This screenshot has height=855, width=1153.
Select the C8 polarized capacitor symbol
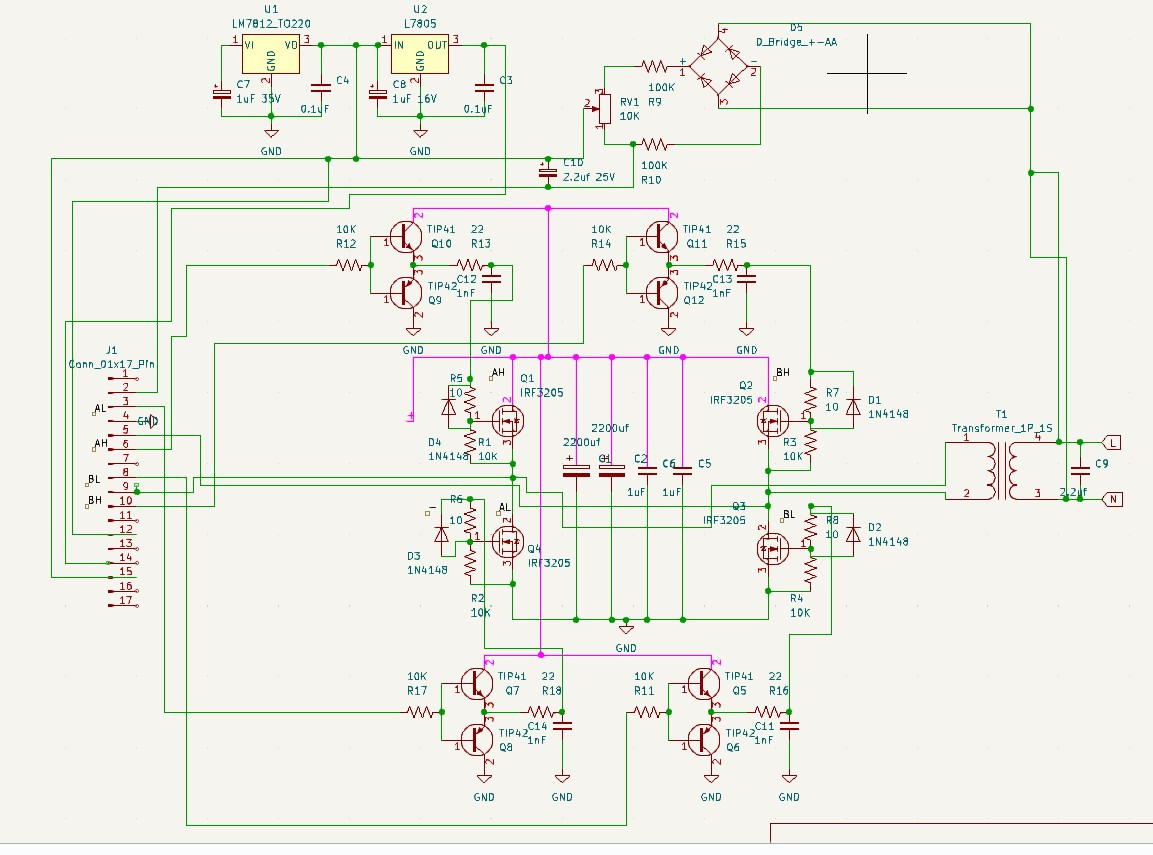click(377, 94)
